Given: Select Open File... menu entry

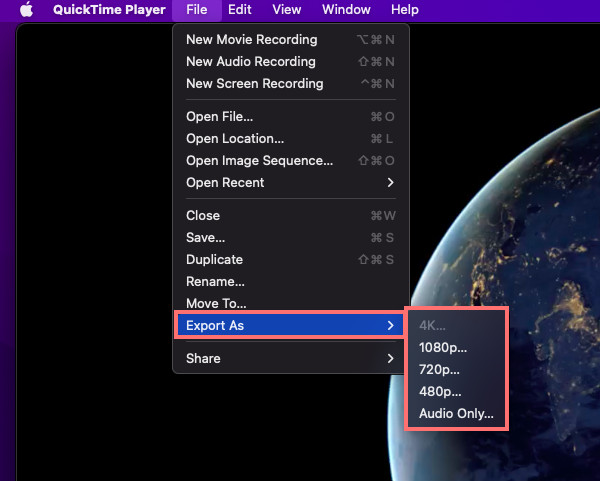Looking at the screenshot, I should tap(291, 117).
